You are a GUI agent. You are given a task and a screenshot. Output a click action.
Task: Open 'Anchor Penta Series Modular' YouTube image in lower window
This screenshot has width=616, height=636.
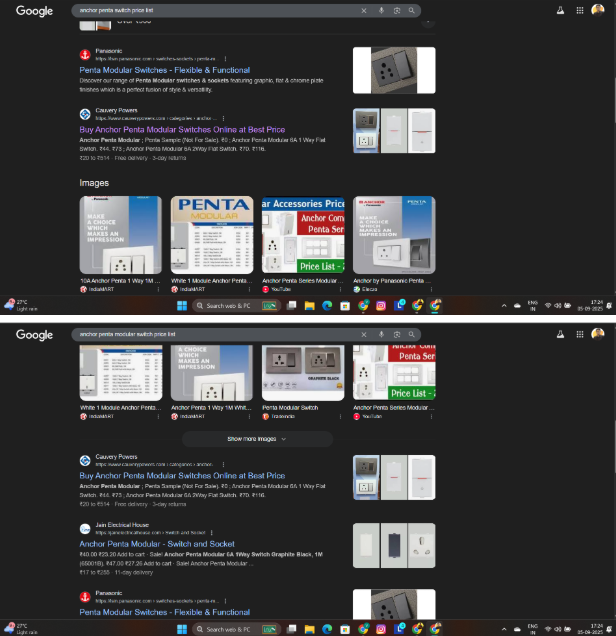394,373
